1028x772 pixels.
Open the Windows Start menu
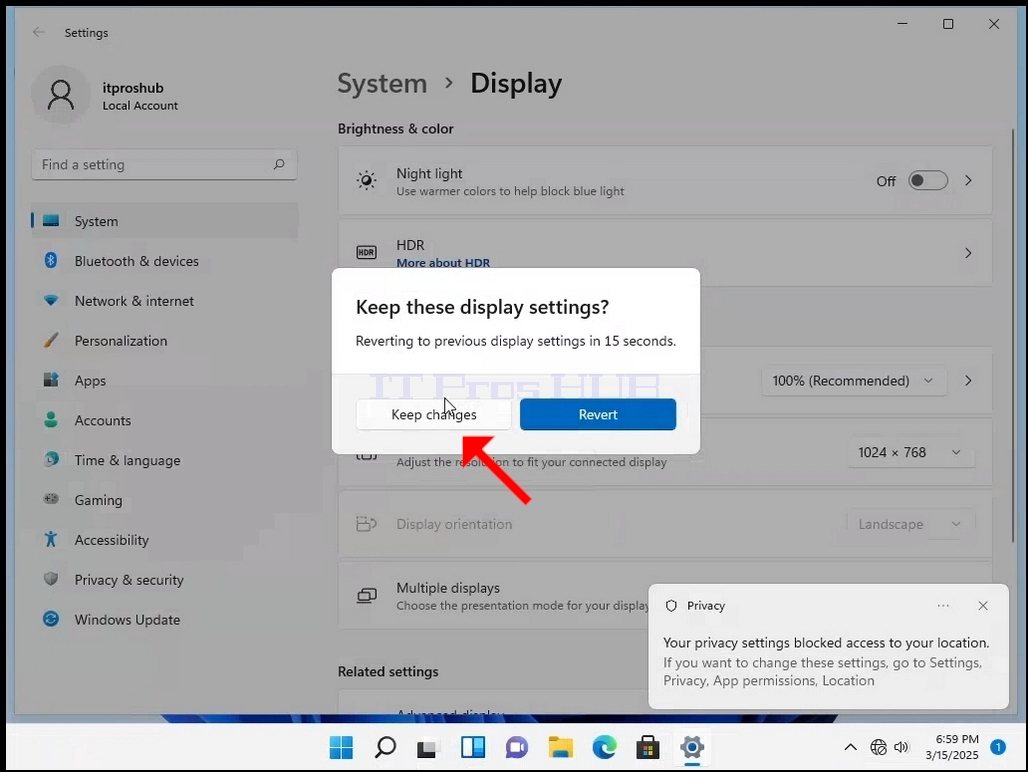(341, 747)
